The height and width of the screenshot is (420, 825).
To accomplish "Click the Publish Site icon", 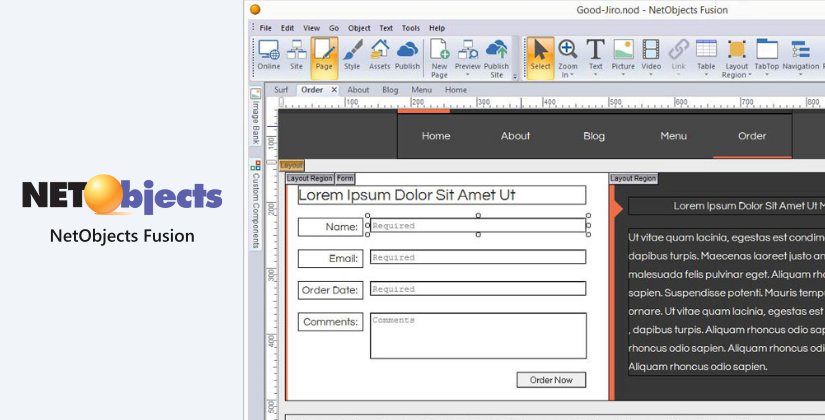I will [496, 56].
